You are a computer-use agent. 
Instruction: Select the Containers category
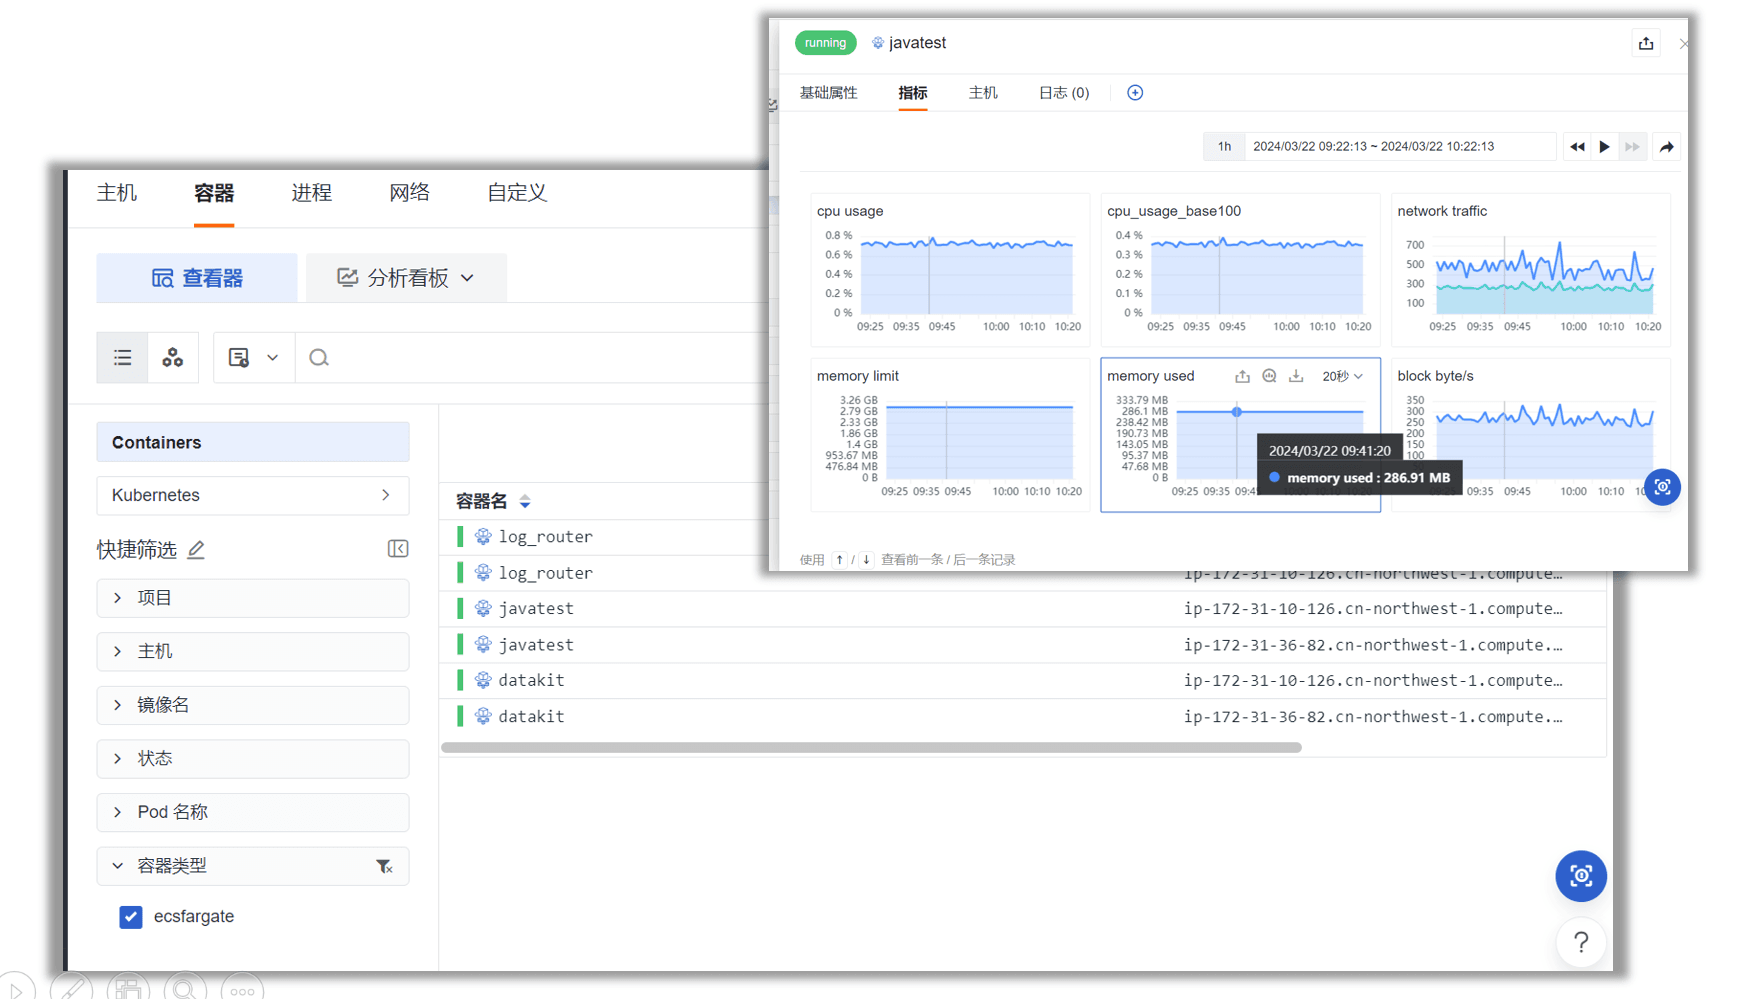pos(253,442)
